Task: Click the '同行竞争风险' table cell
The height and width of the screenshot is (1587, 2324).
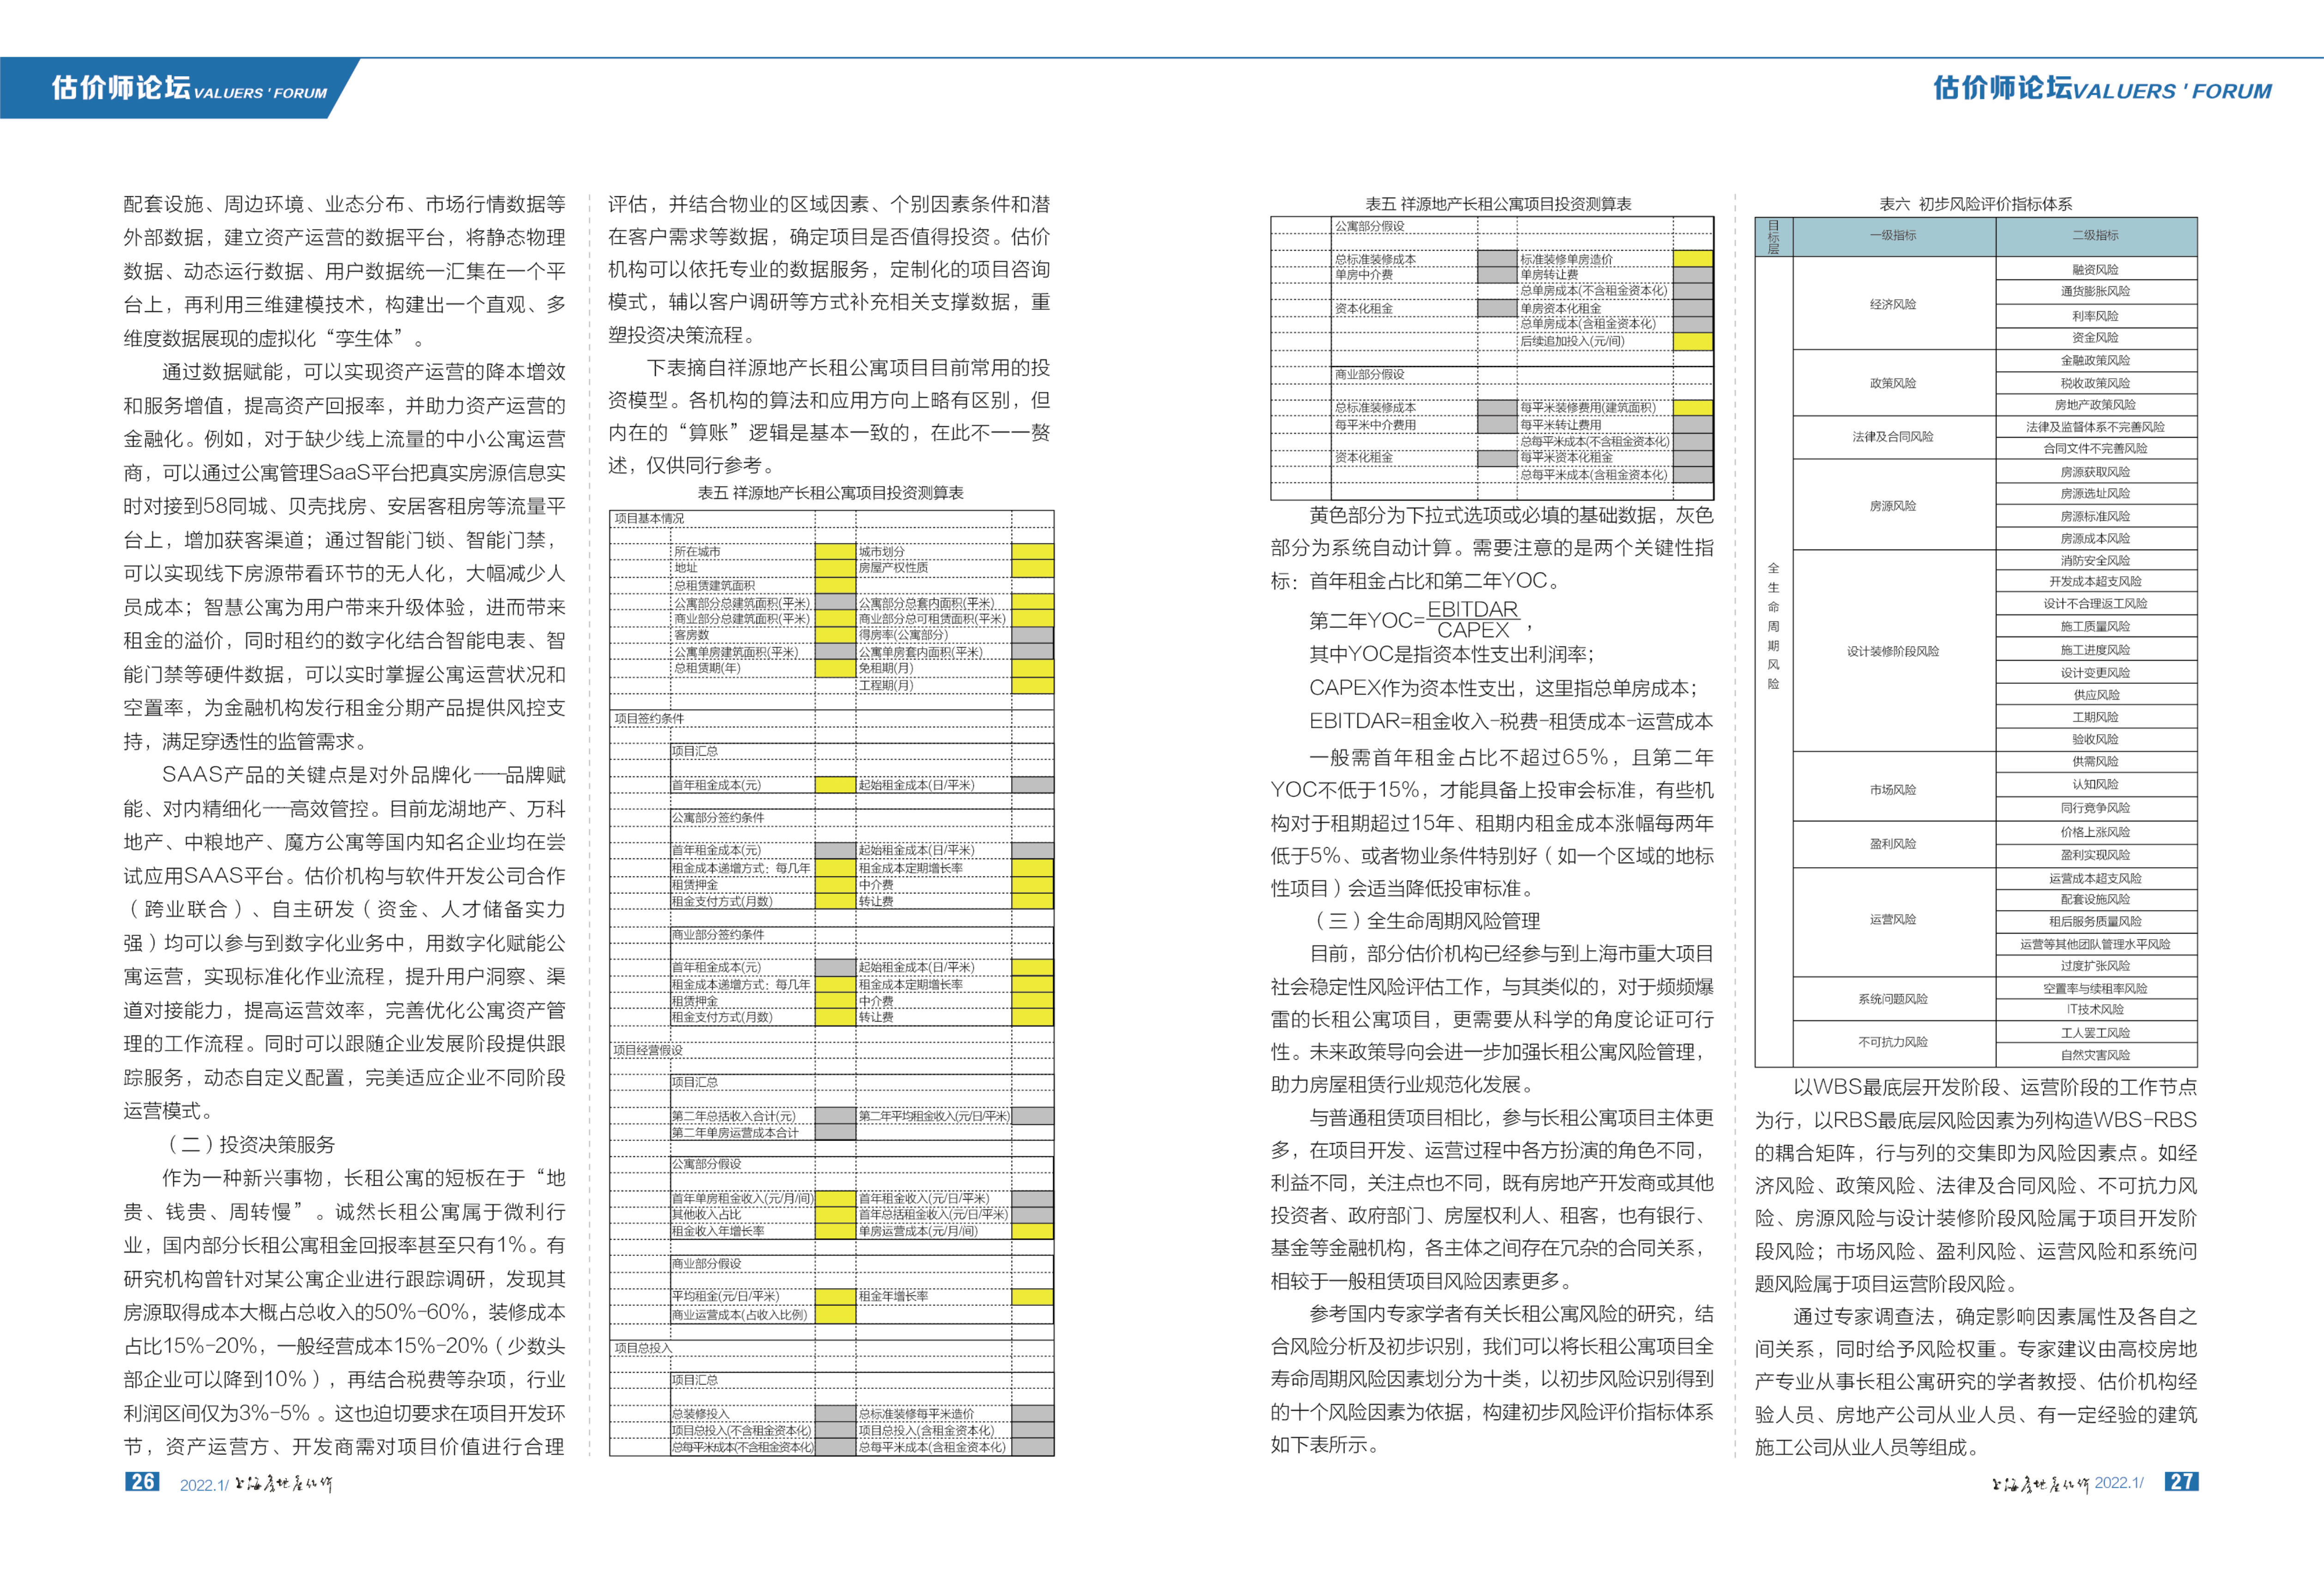Action: pyautogui.click(x=2096, y=808)
